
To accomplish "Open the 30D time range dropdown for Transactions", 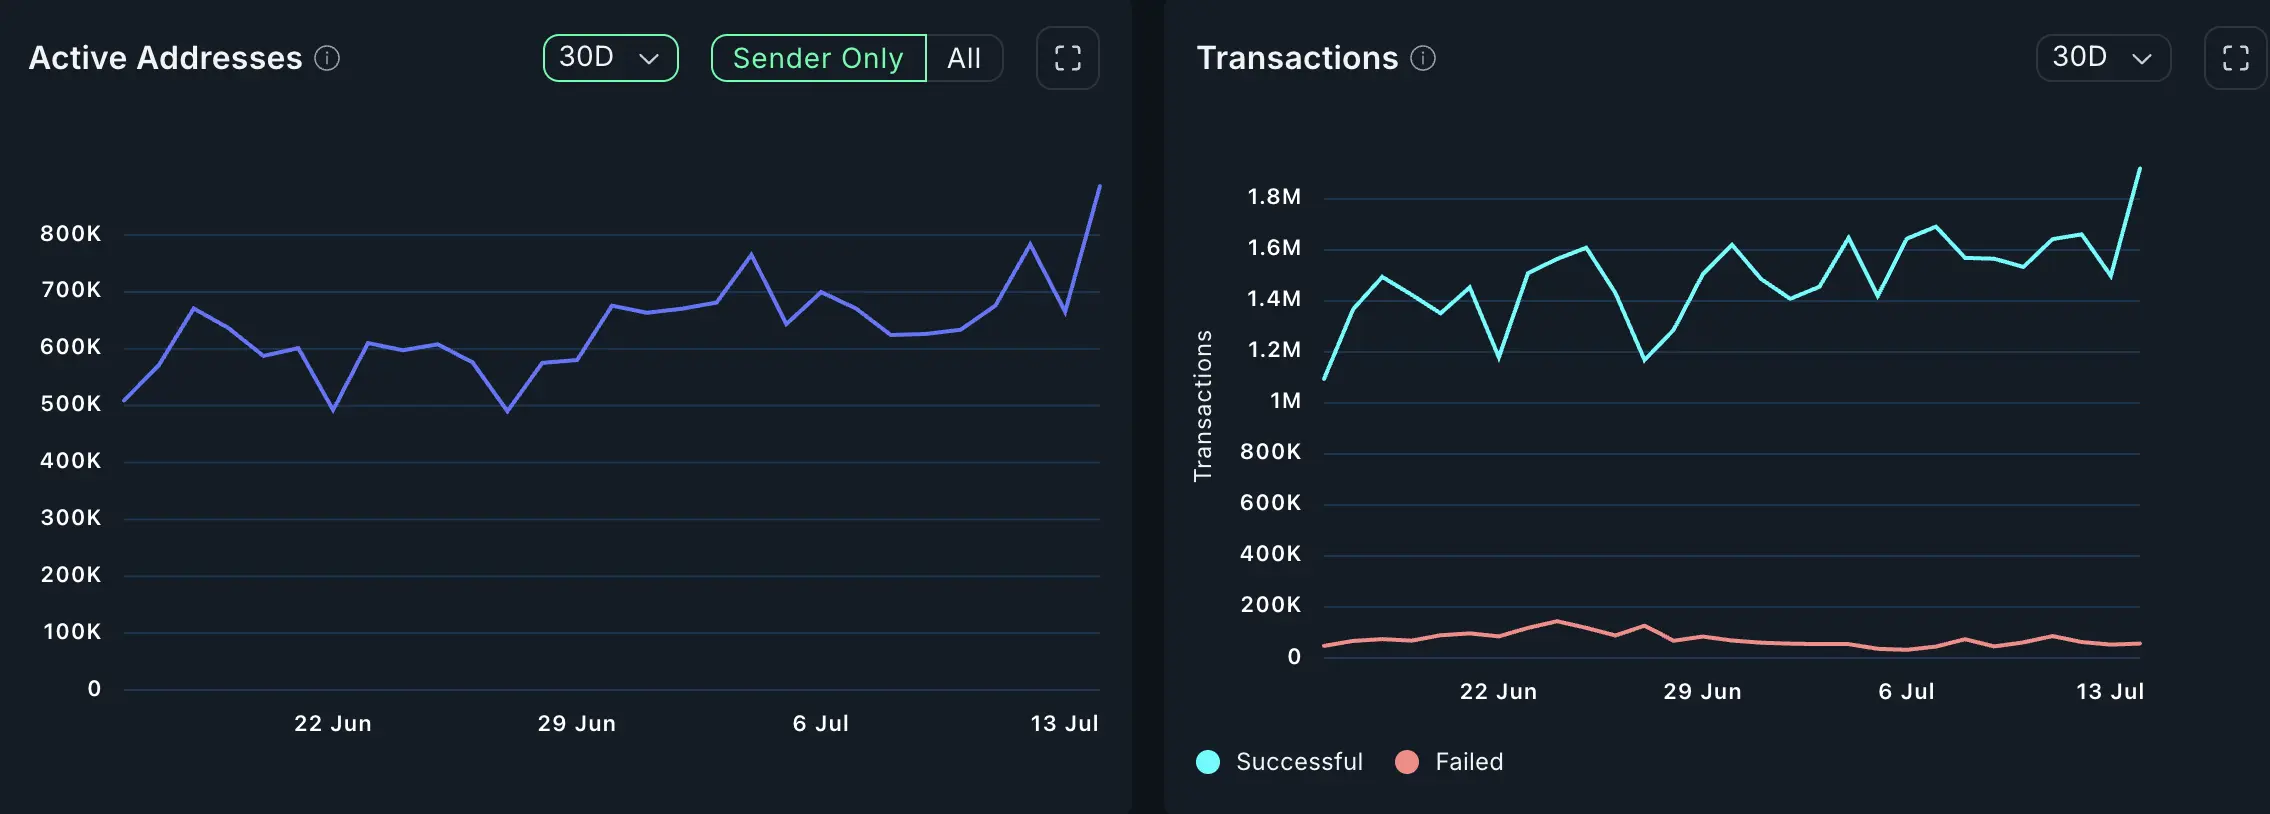I will (x=2103, y=58).
